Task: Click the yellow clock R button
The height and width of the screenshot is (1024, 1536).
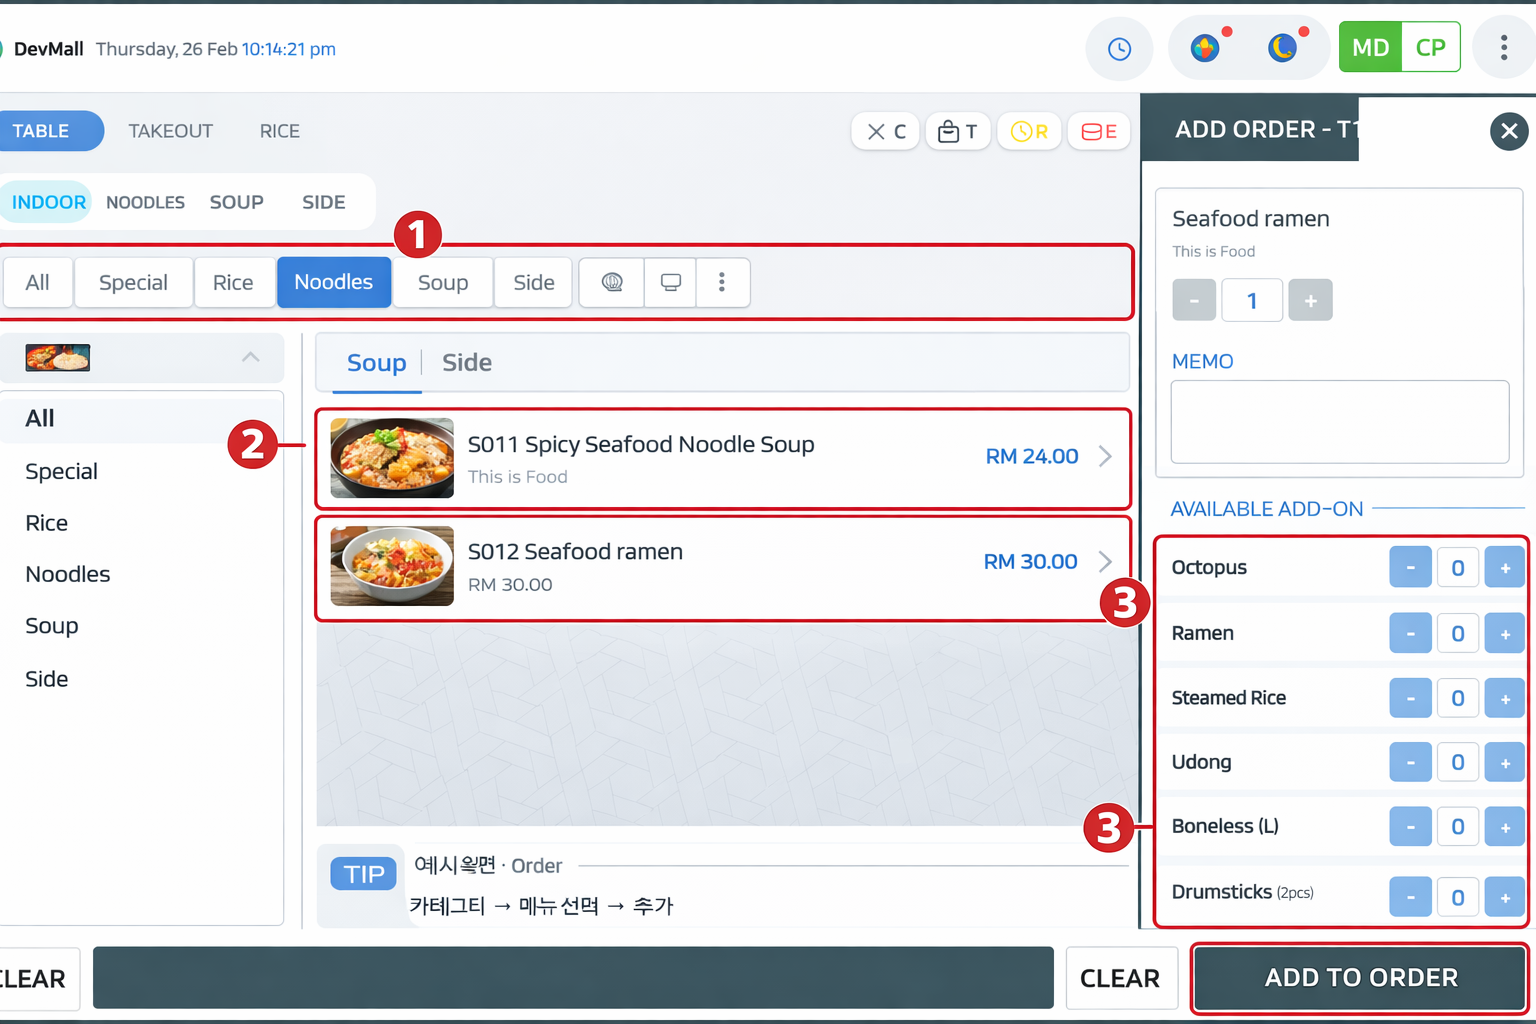Action: pyautogui.click(x=1029, y=131)
